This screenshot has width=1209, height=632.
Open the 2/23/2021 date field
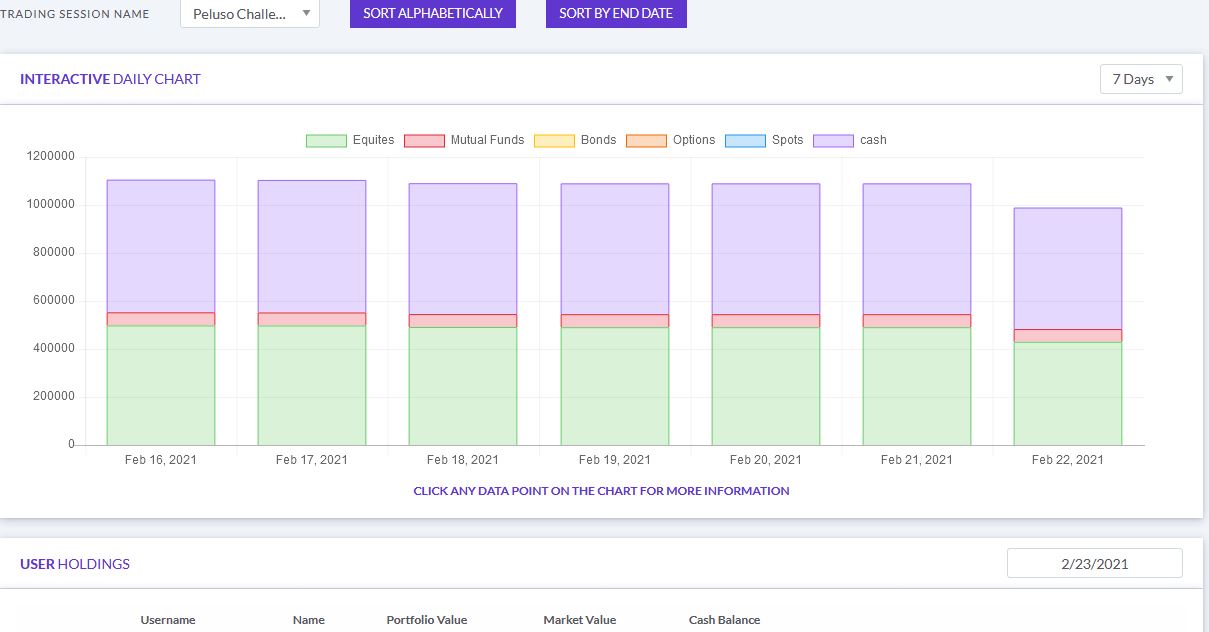1094,563
